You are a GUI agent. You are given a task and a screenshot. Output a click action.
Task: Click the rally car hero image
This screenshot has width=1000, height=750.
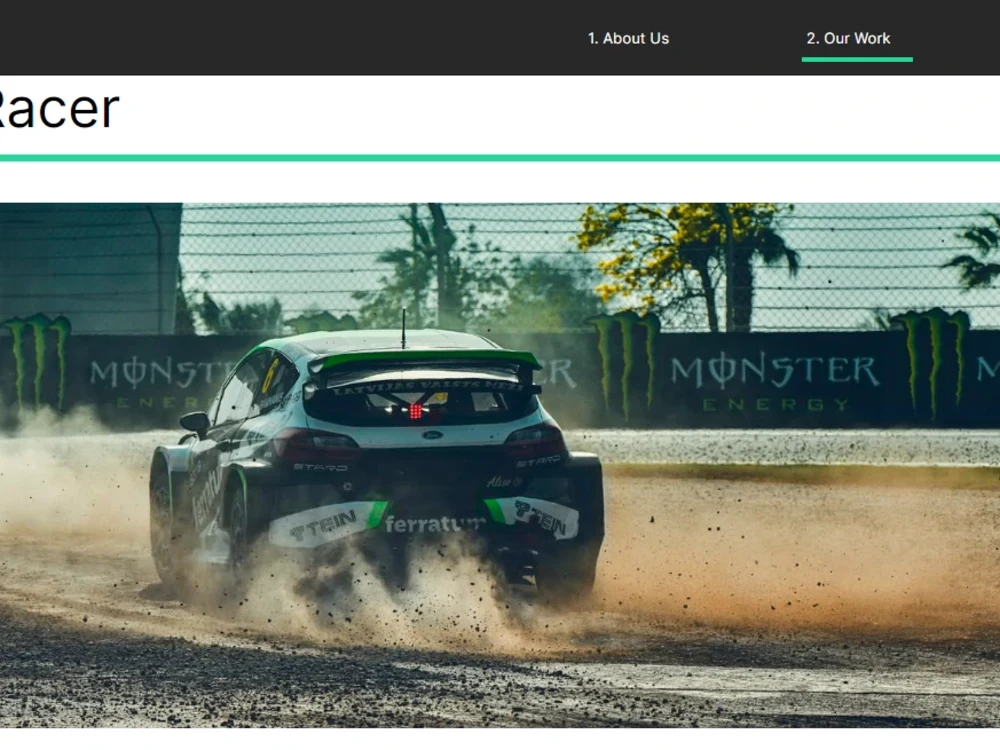500,465
